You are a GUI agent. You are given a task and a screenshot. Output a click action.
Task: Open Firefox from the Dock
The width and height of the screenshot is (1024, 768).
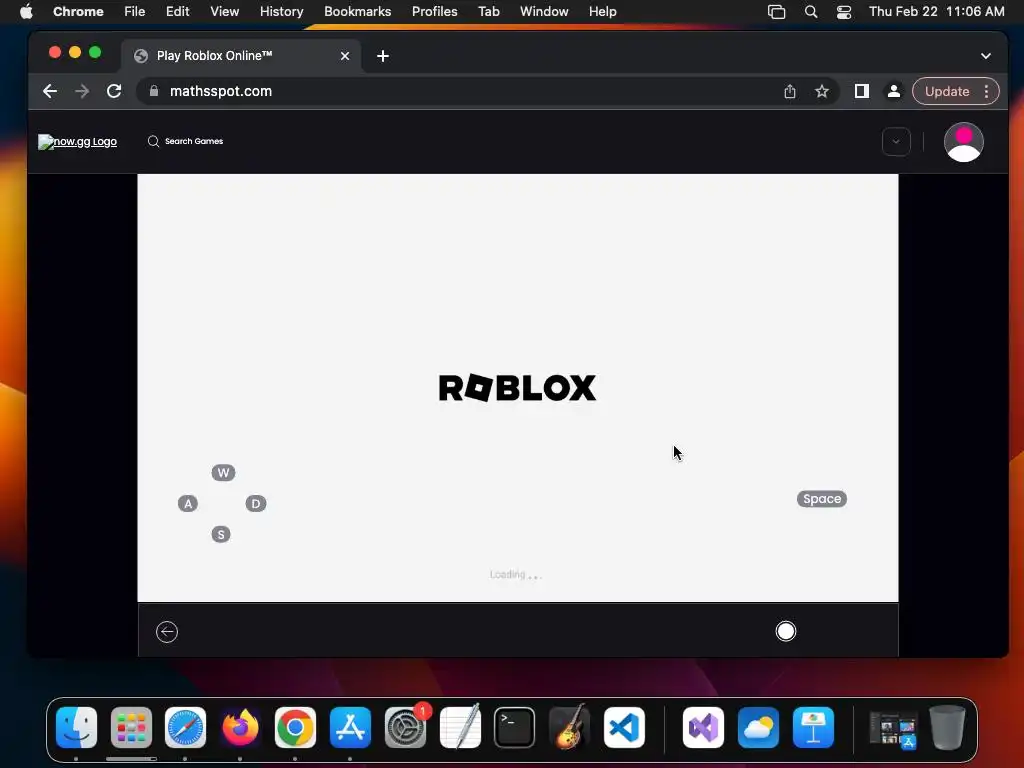[240, 728]
